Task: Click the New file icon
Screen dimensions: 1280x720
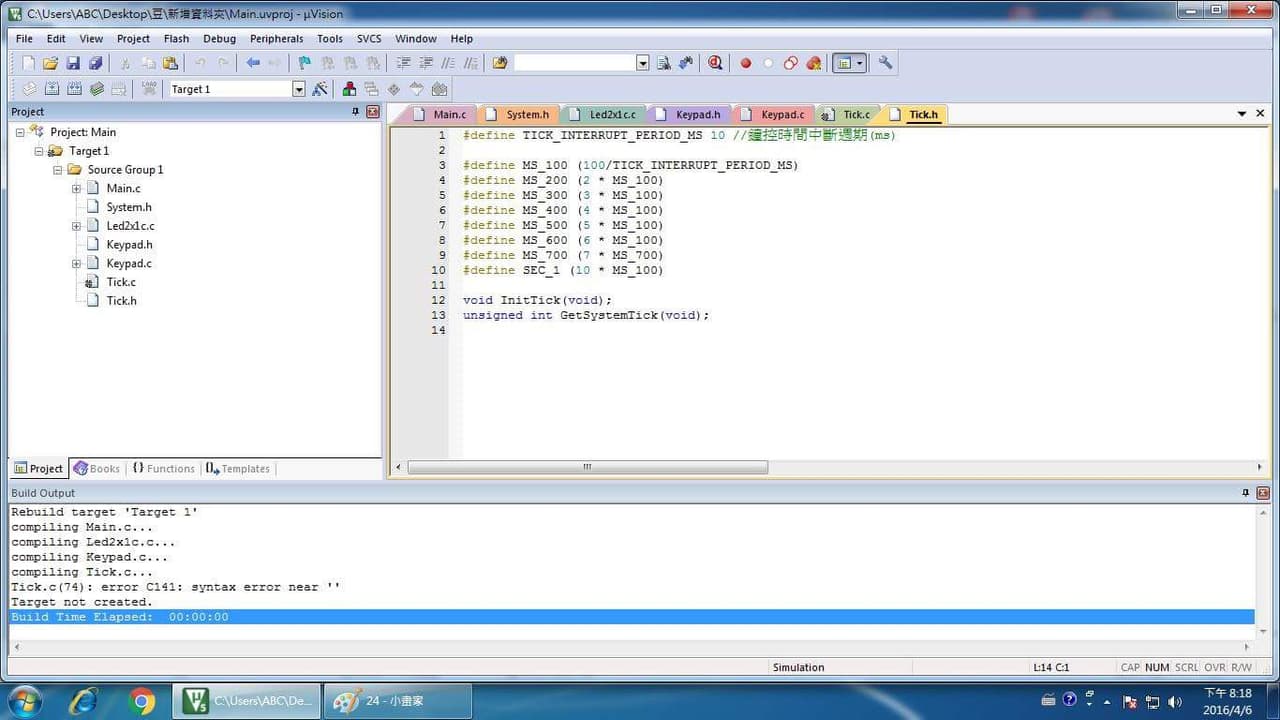Action: [x=28, y=63]
